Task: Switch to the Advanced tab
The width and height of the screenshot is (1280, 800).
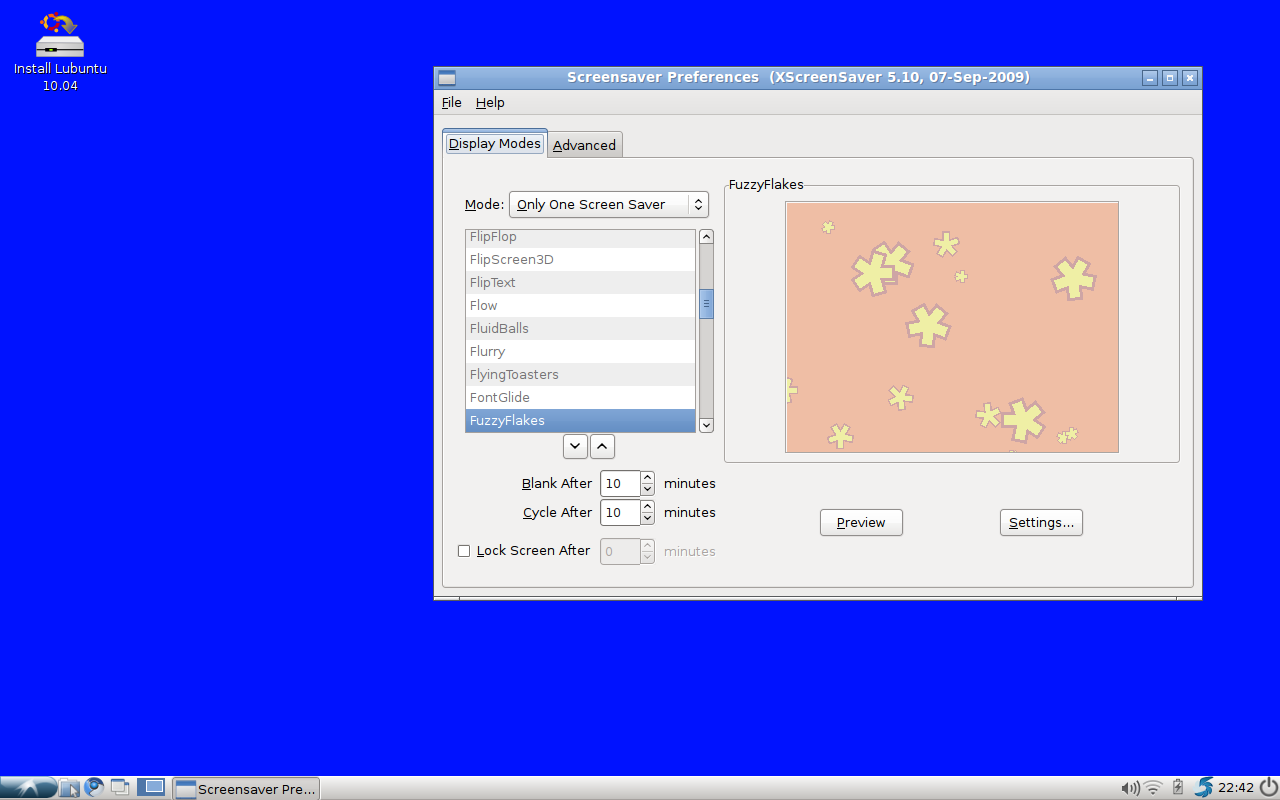Action: coord(584,145)
